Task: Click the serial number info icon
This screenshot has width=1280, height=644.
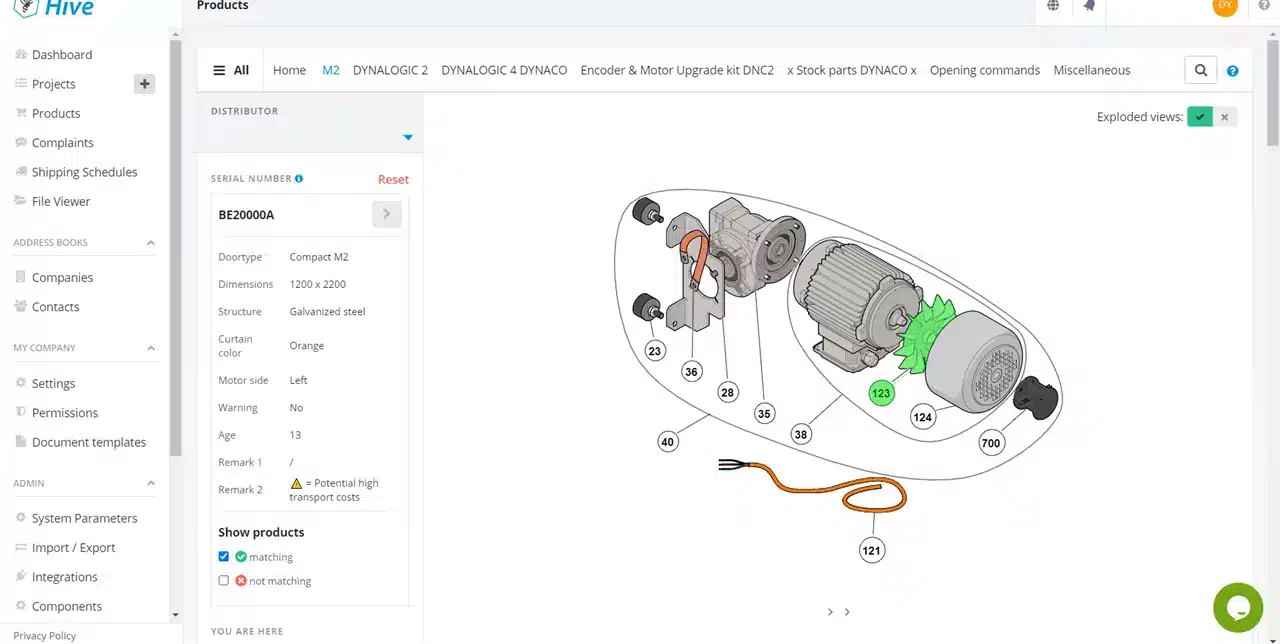Action: (x=299, y=179)
